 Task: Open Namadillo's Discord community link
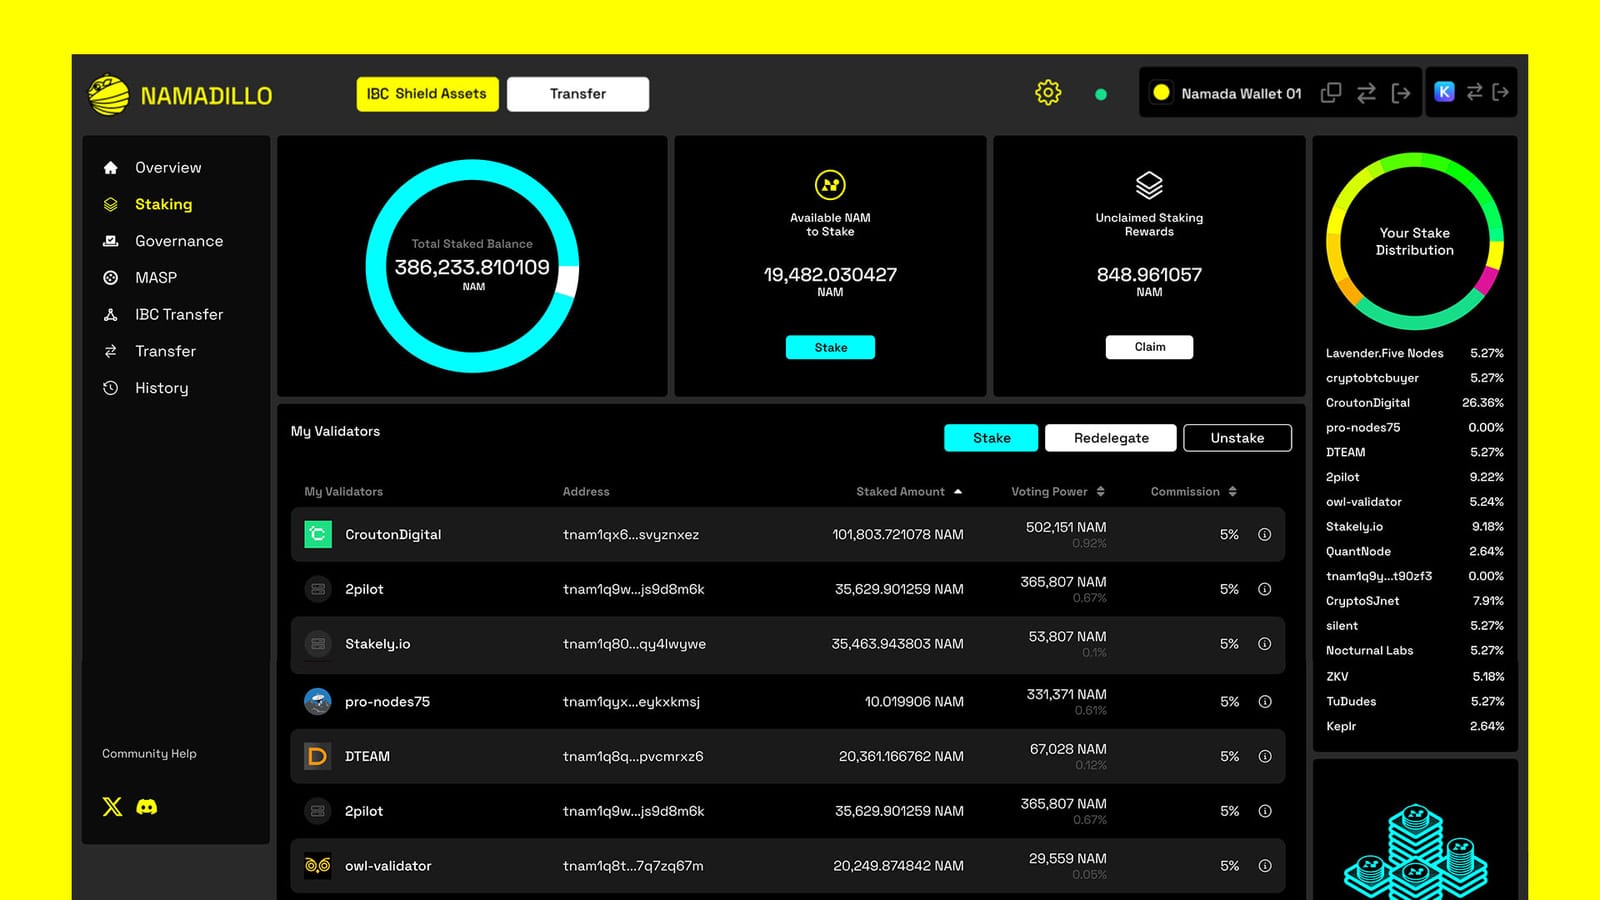pyautogui.click(x=146, y=807)
